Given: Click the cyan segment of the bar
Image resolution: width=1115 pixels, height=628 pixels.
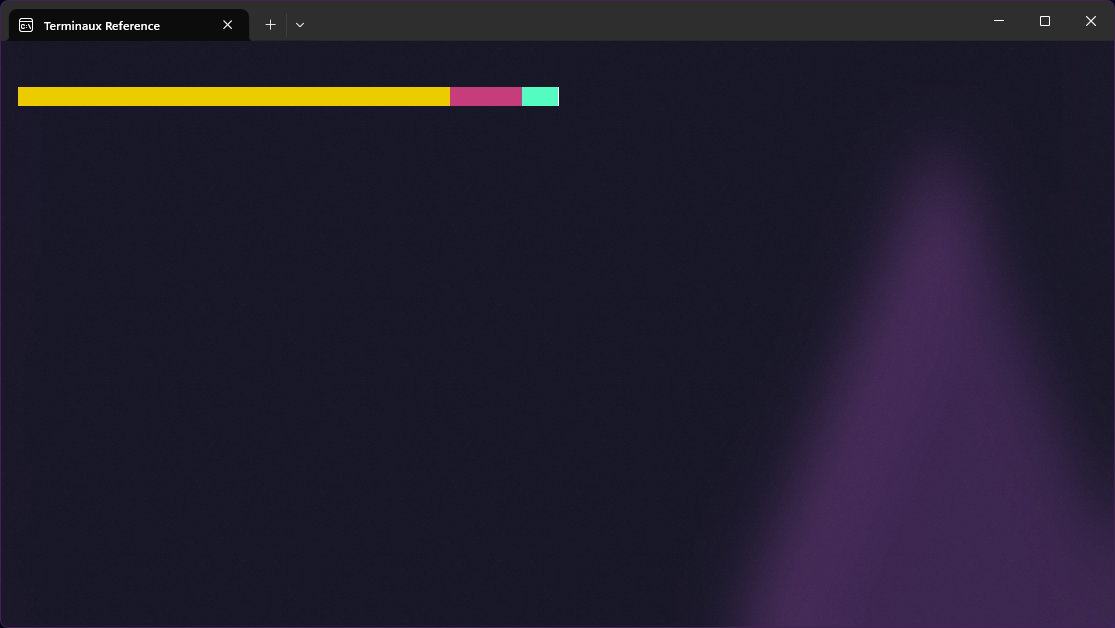Looking at the screenshot, I should (x=539, y=96).
